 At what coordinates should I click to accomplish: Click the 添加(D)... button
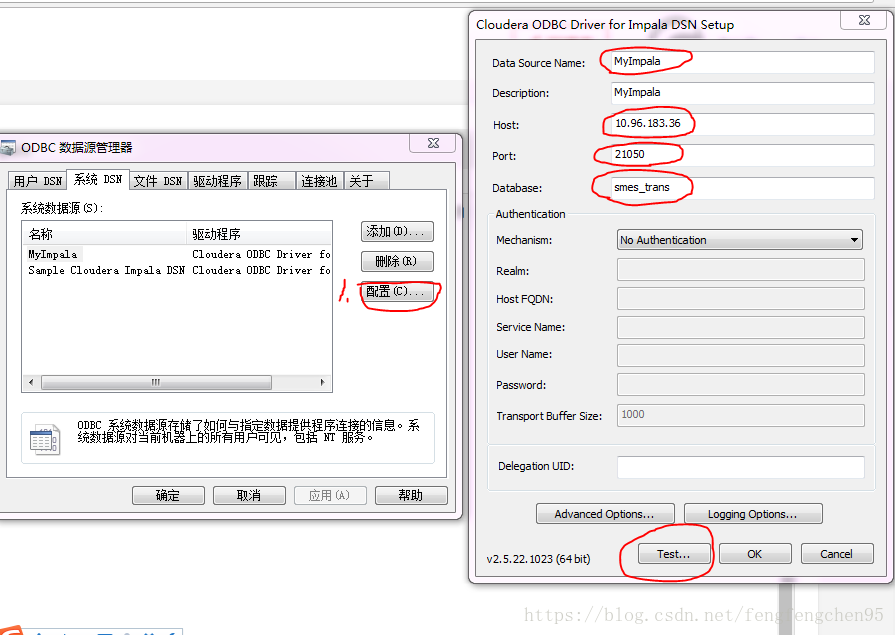397,231
